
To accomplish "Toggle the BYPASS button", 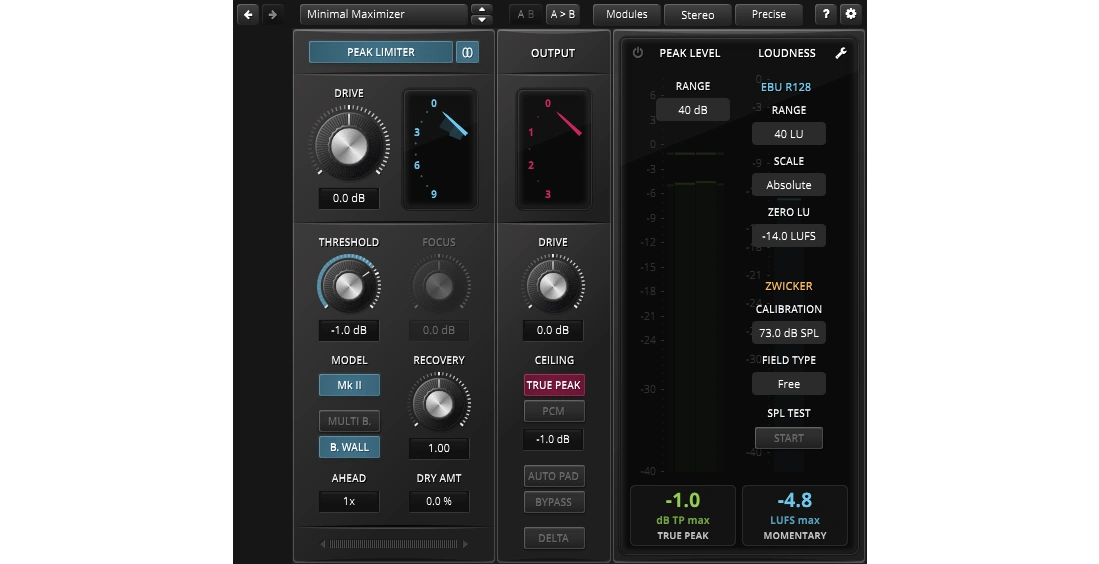I will pos(554,502).
